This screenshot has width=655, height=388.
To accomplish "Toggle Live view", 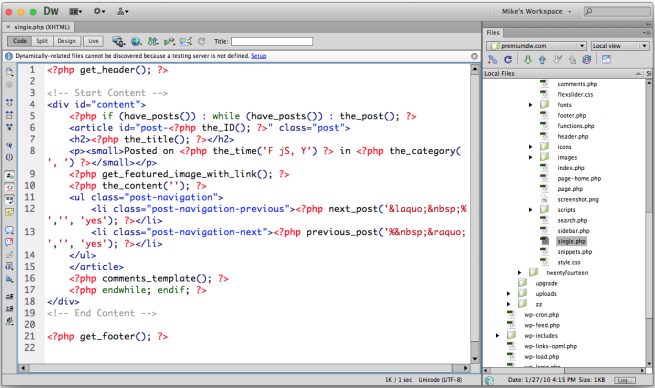I will 93,41.
